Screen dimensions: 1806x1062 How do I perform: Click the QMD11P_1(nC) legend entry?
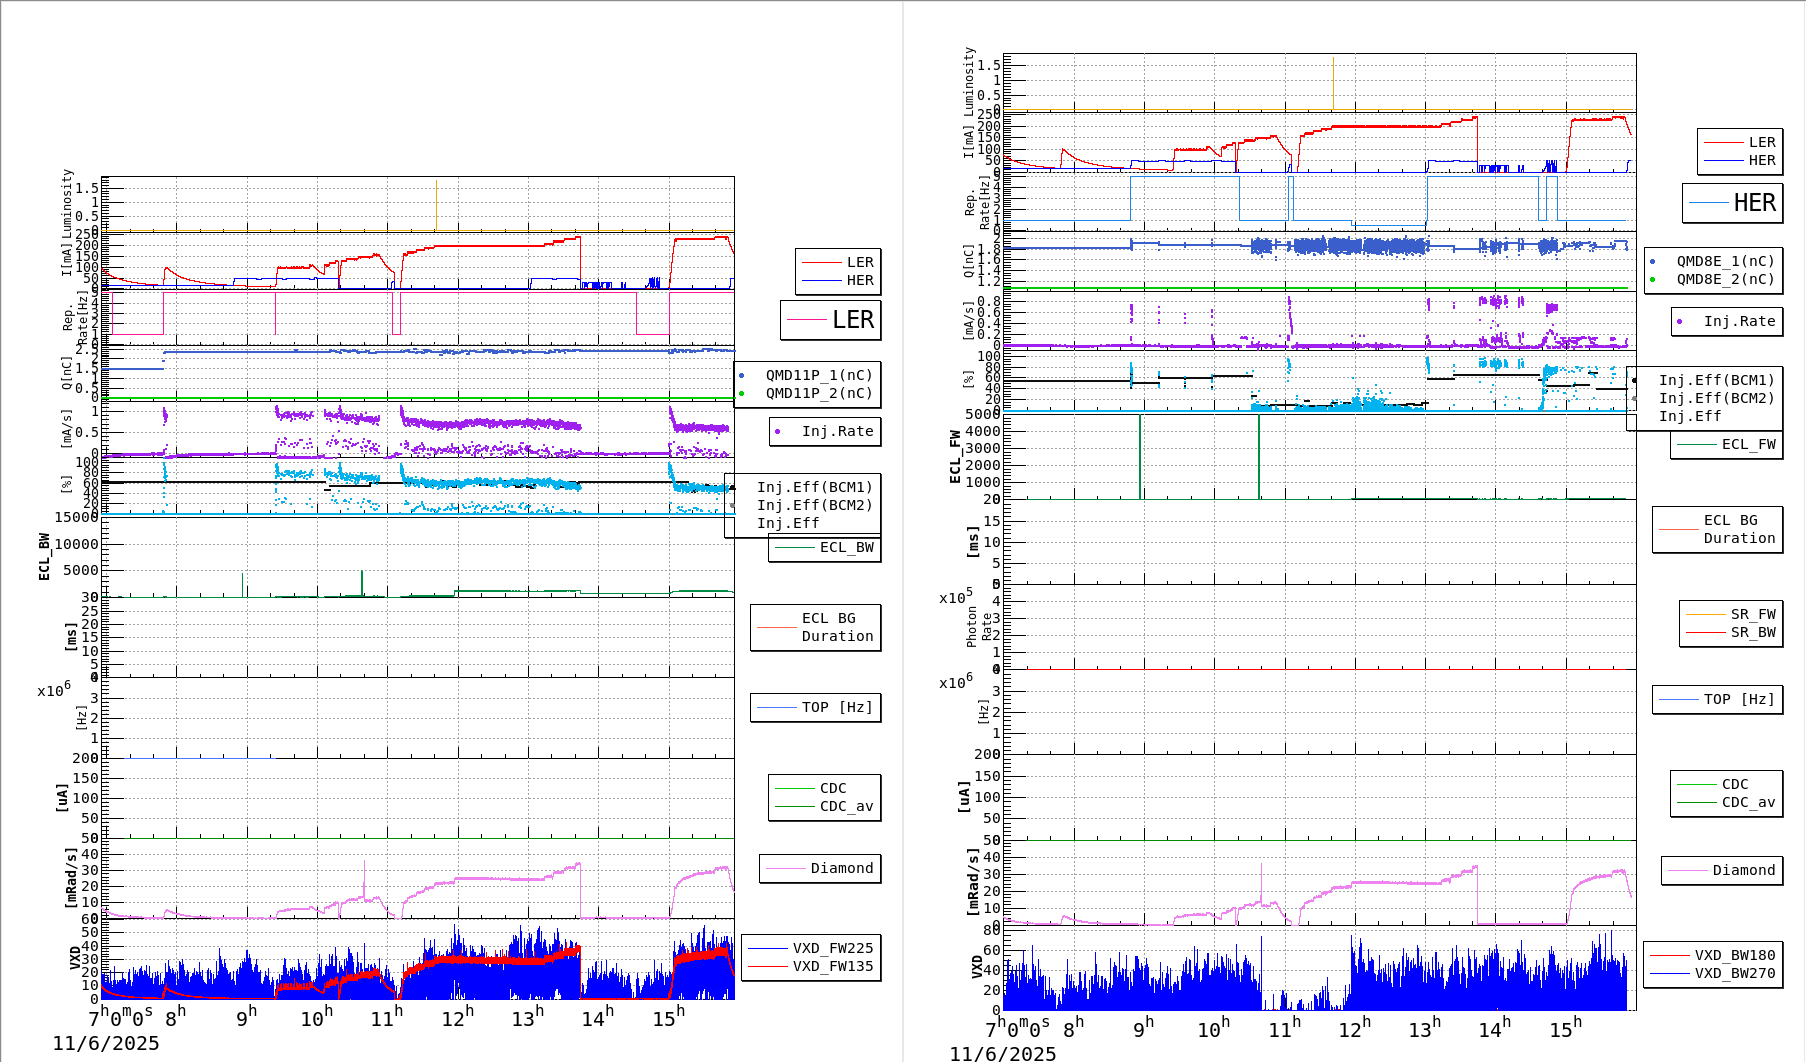(818, 375)
